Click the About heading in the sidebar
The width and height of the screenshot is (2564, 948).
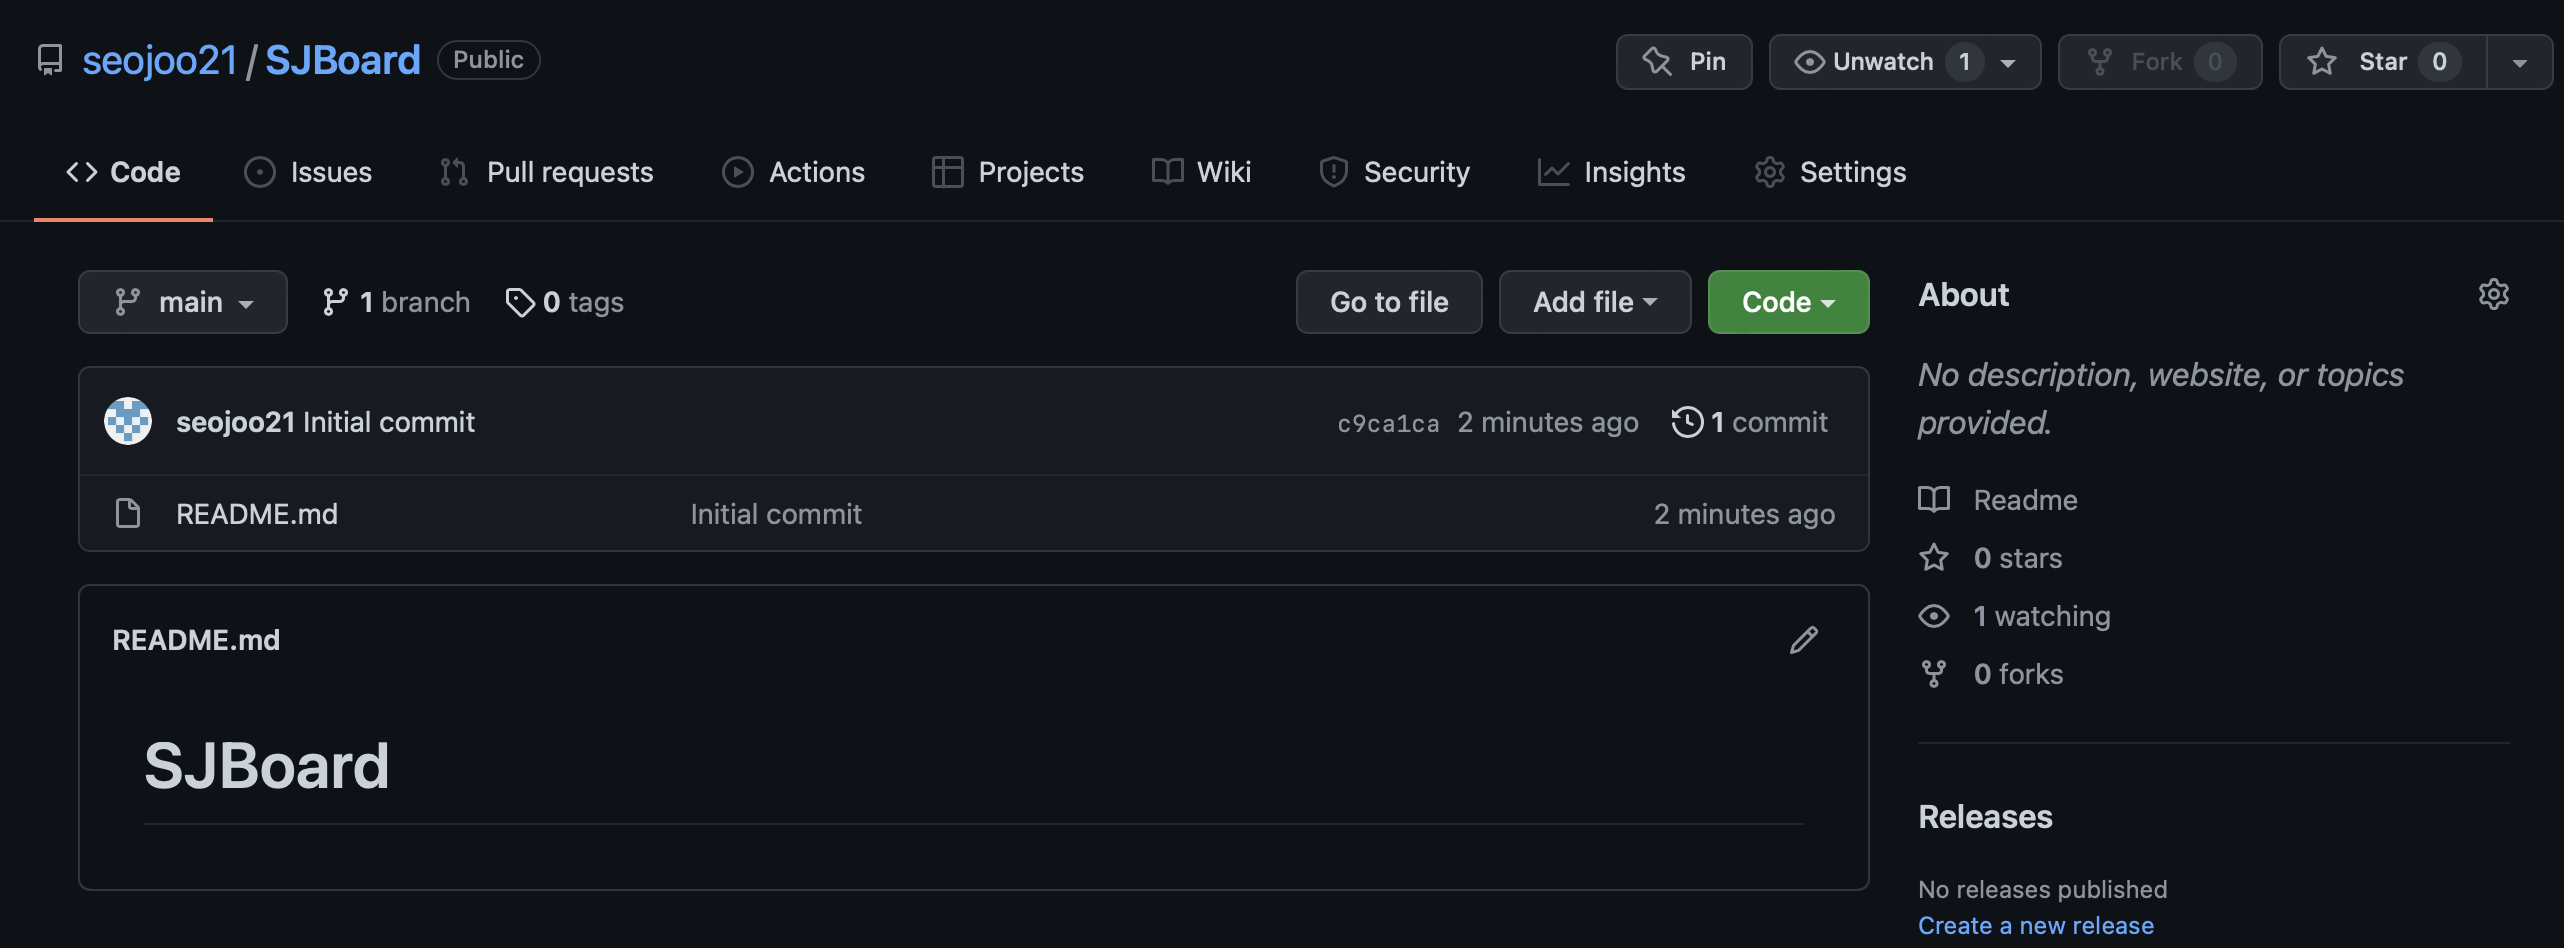pyautogui.click(x=1963, y=295)
